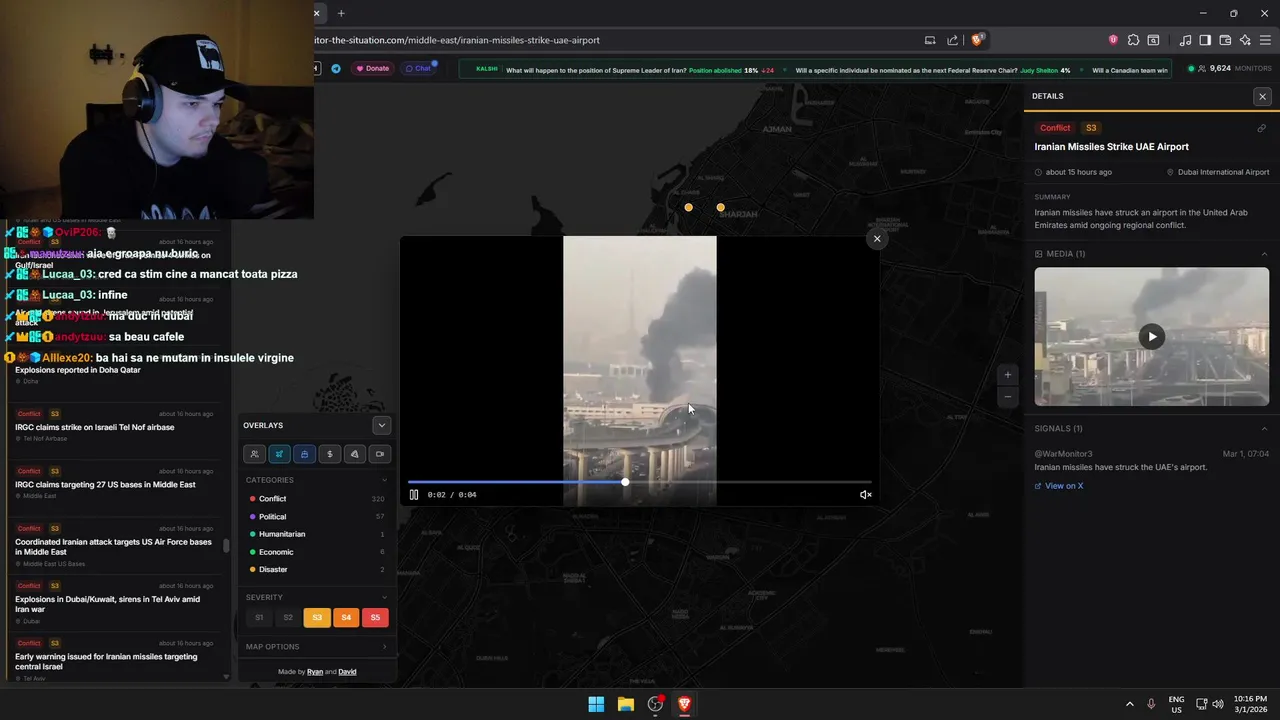Zoom in on the map
Viewport: 1280px width, 720px height.
tap(1007, 375)
